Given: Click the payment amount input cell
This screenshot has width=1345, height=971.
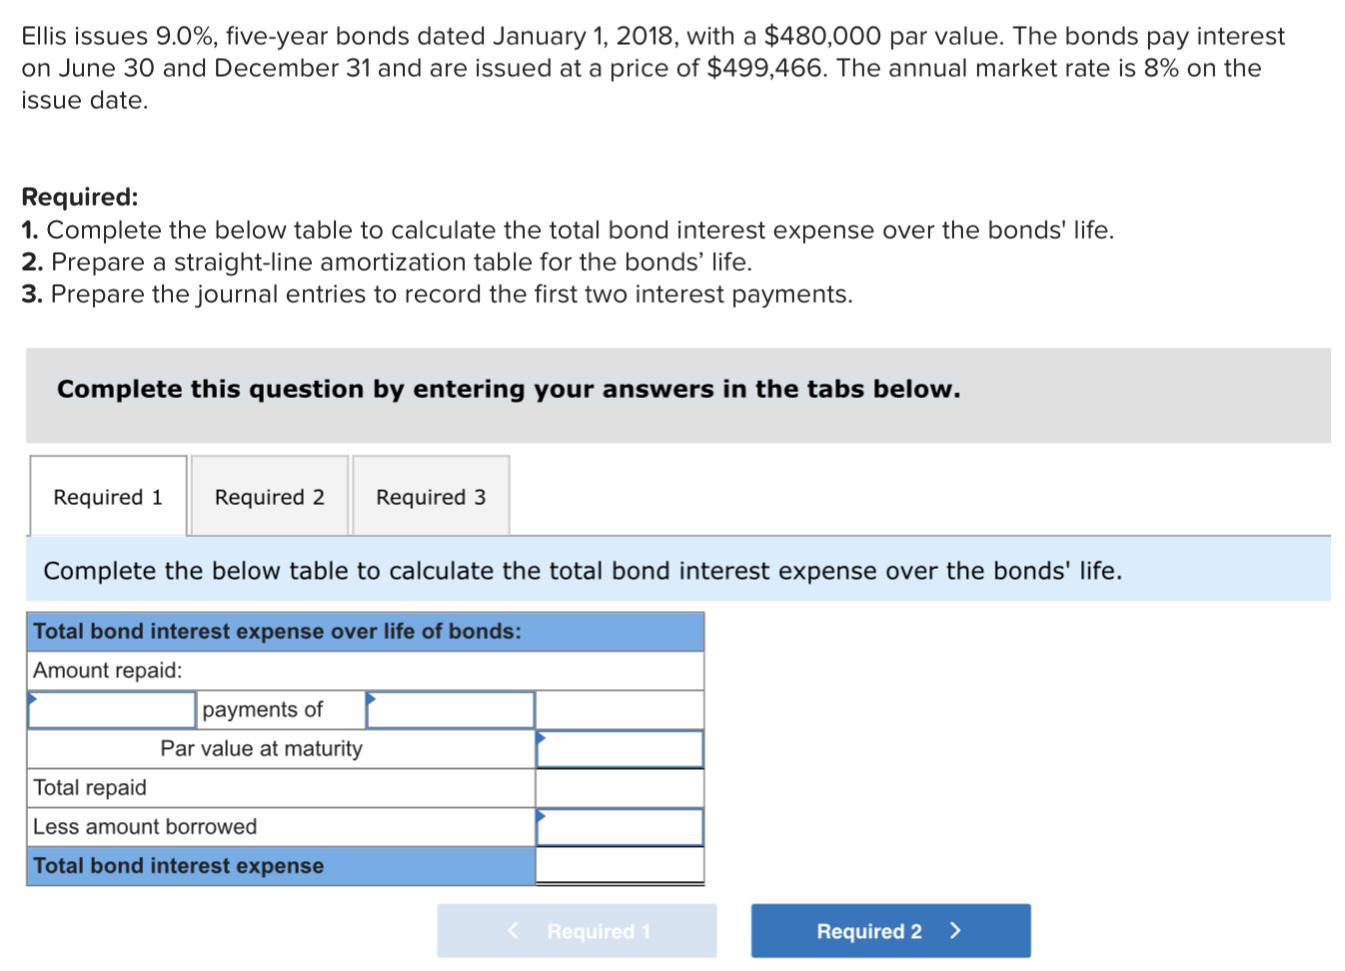Looking at the screenshot, I should [x=450, y=709].
